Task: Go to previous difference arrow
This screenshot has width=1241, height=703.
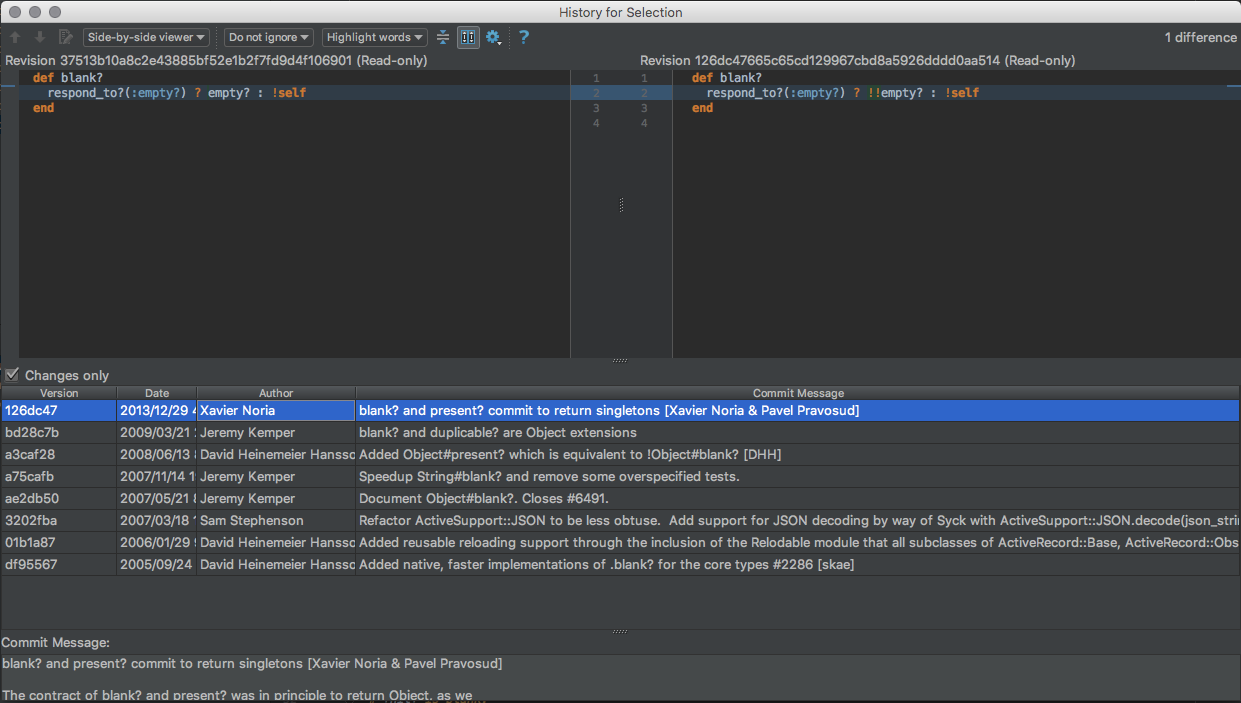Action: click(15, 37)
